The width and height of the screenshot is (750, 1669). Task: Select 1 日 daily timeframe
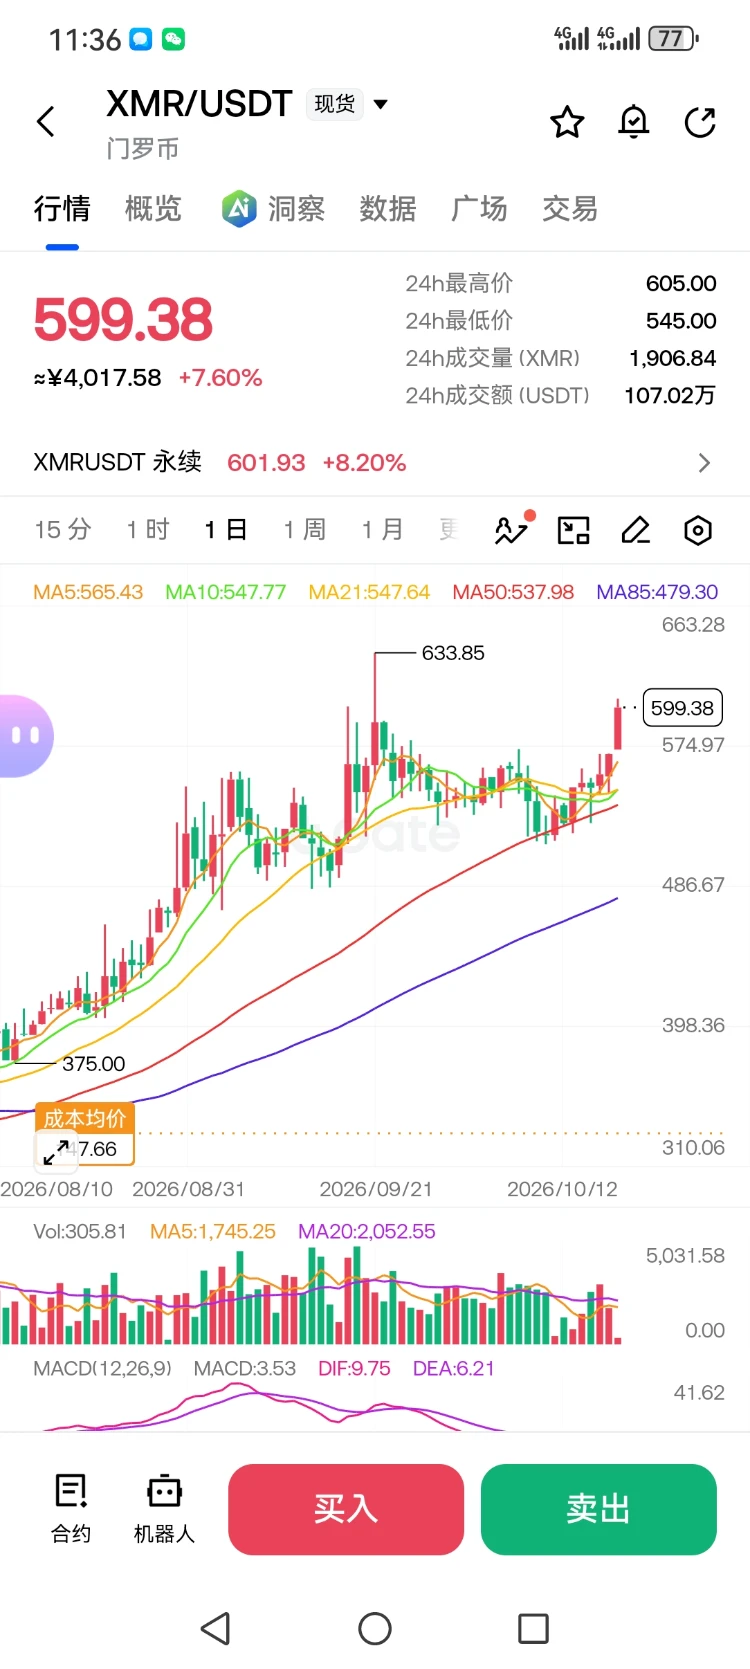tap(226, 529)
